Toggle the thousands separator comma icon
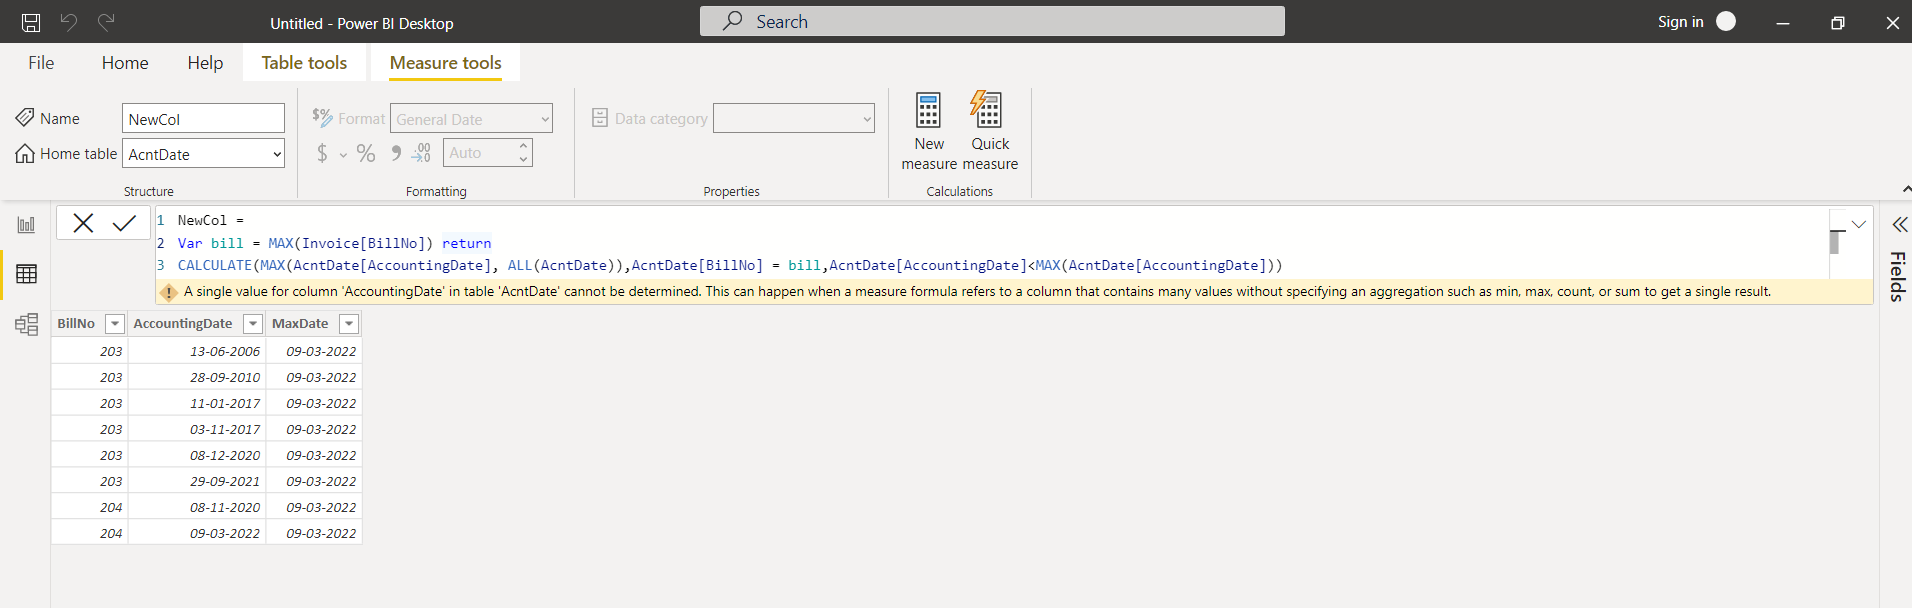This screenshot has height=608, width=1912. pos(396,153)
